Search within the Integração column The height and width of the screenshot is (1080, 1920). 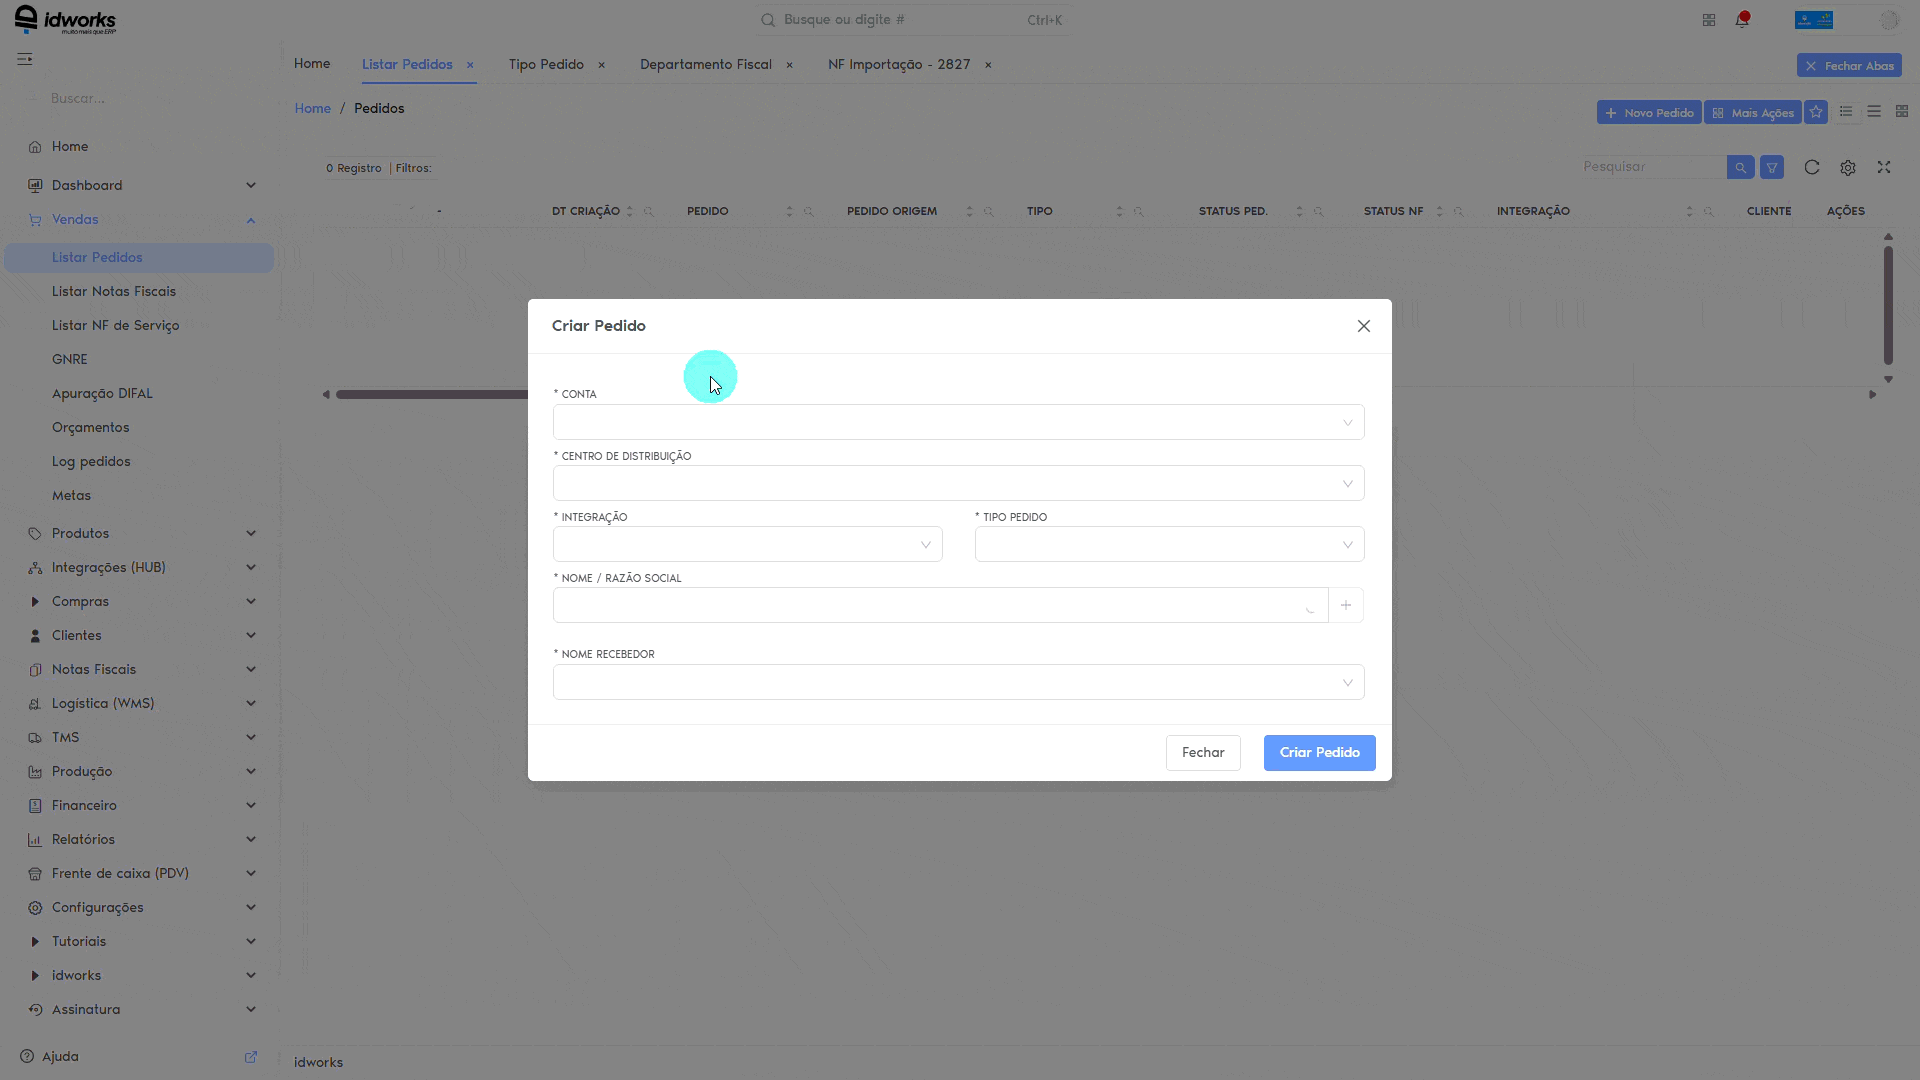1709,212
